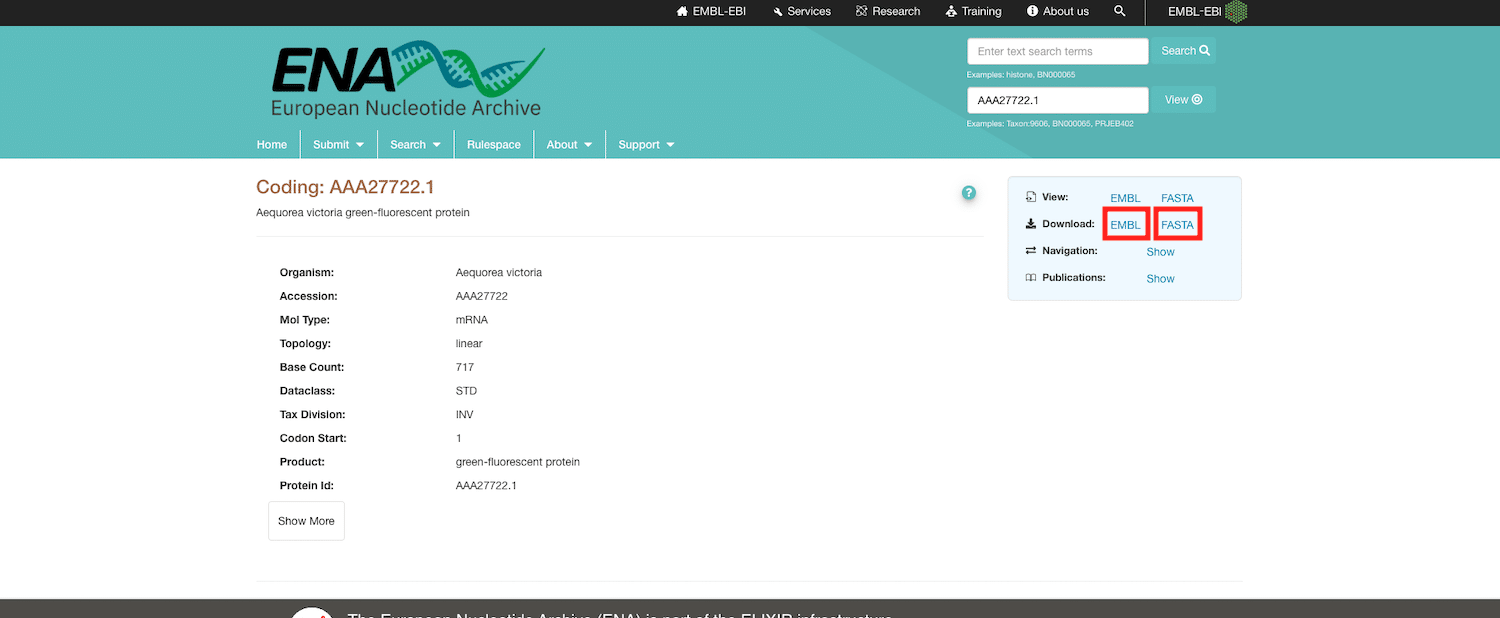Viewport: 1500px width, 618px height.
Task: Click the ENA logo in the header
Action: pos(407,81)
